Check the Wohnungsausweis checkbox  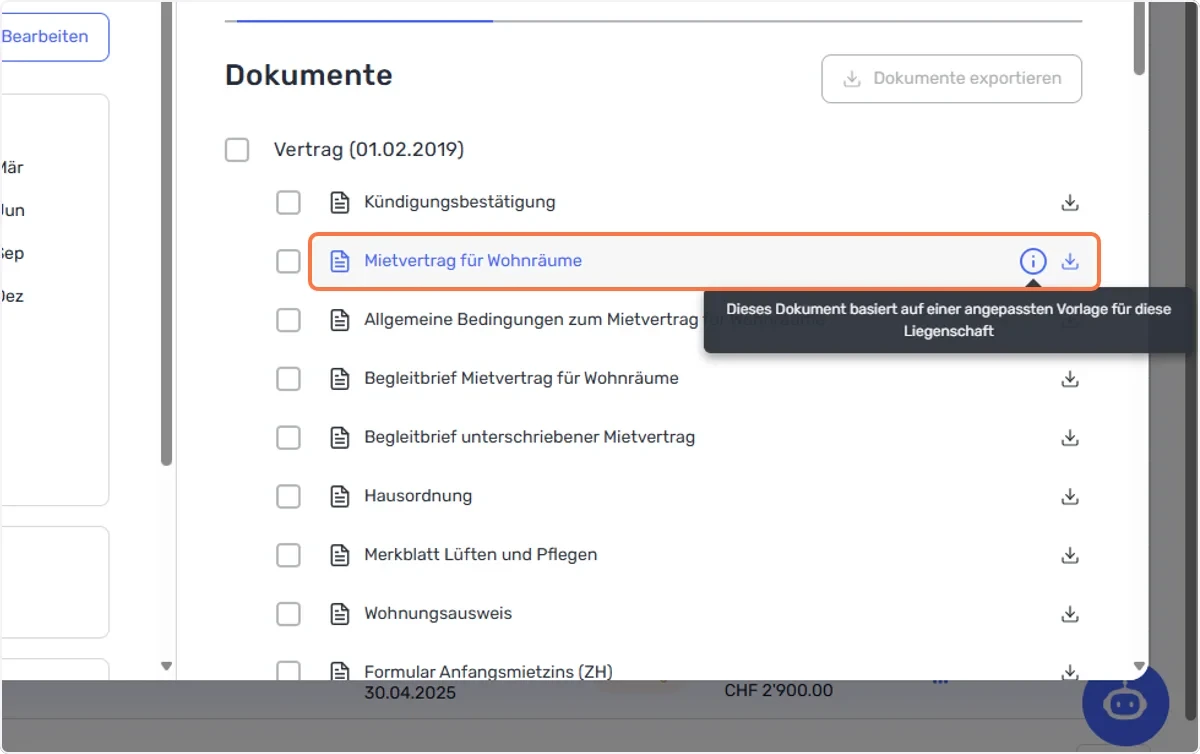point(288,614)
